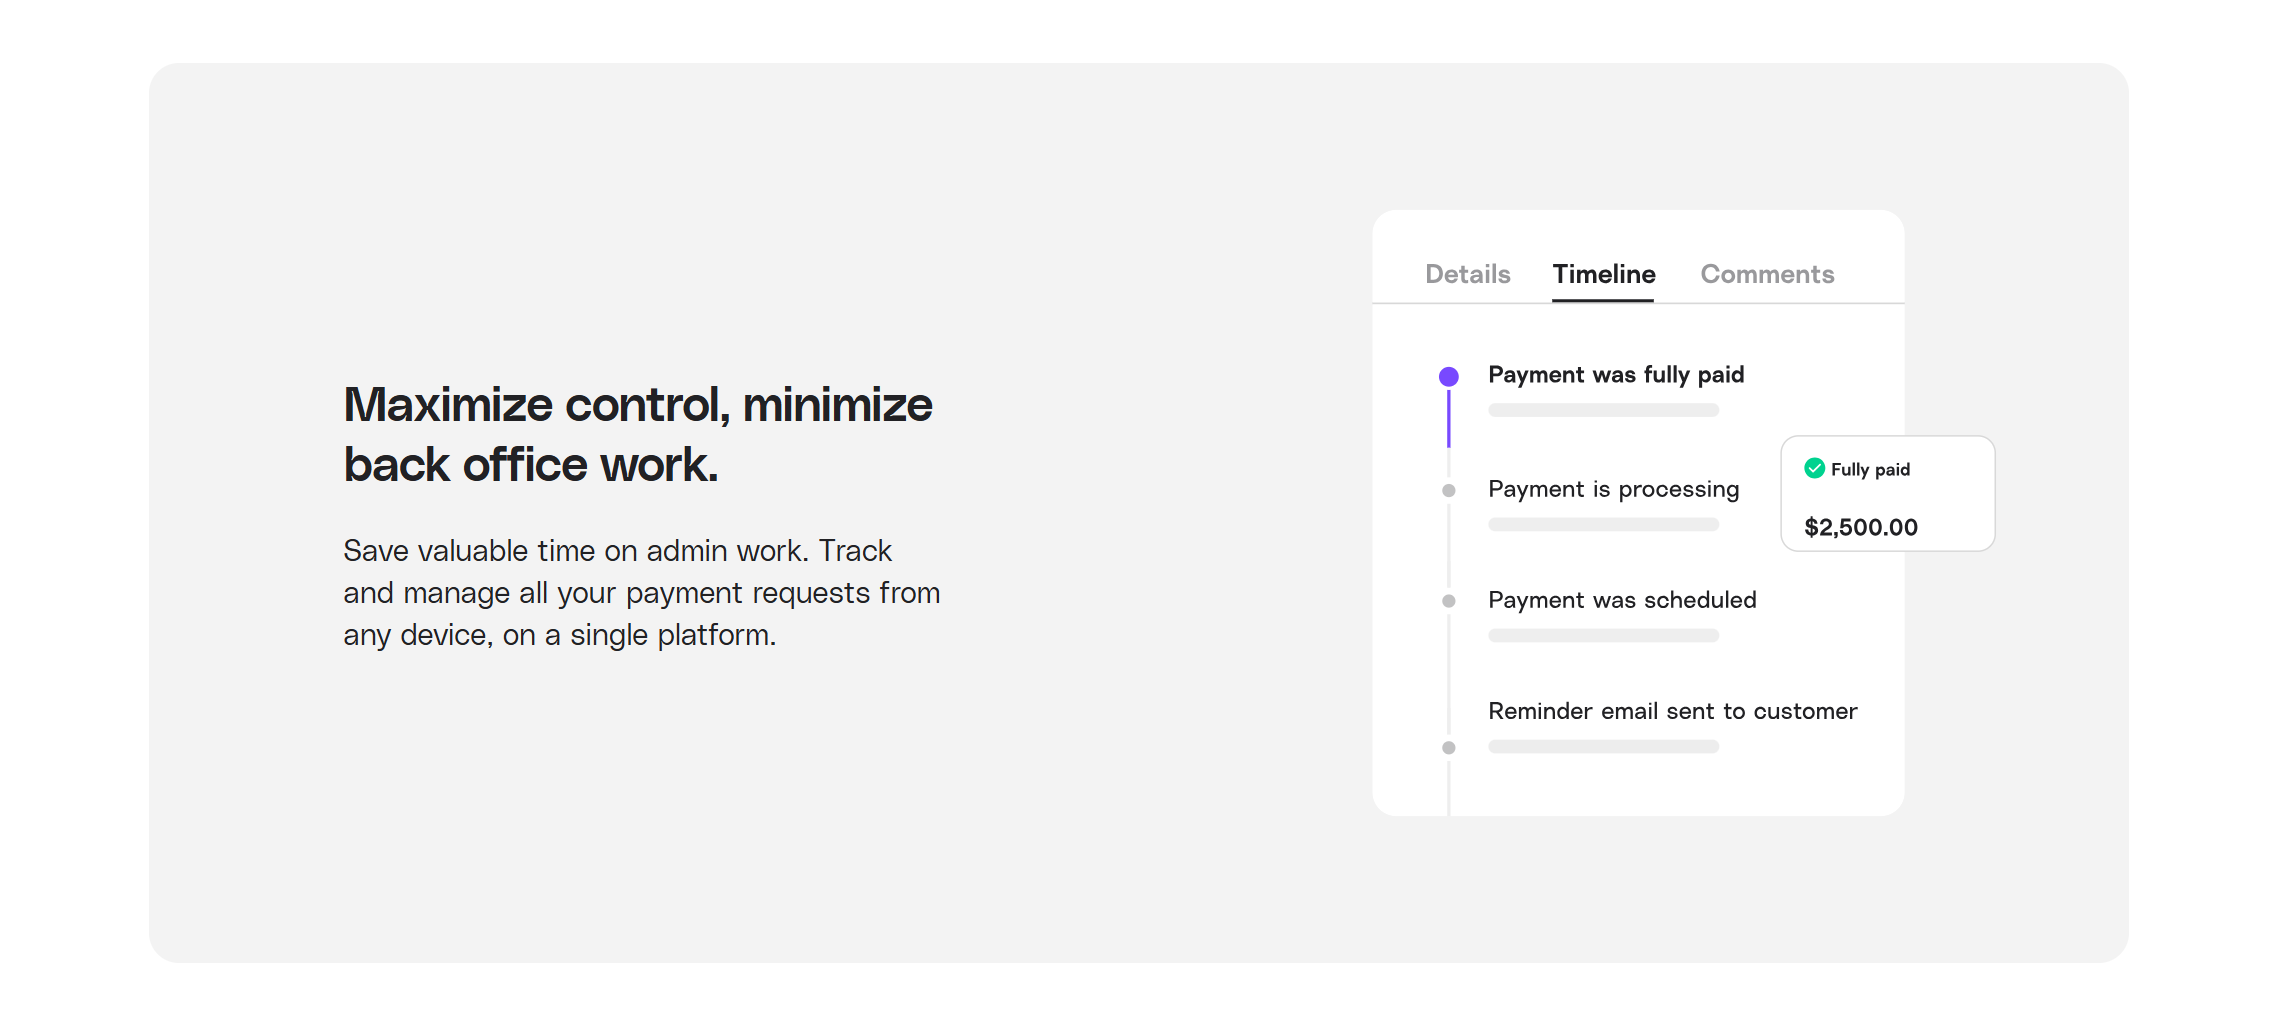Click the placeholder bar under Payment was scheduled

[1603, 635]
